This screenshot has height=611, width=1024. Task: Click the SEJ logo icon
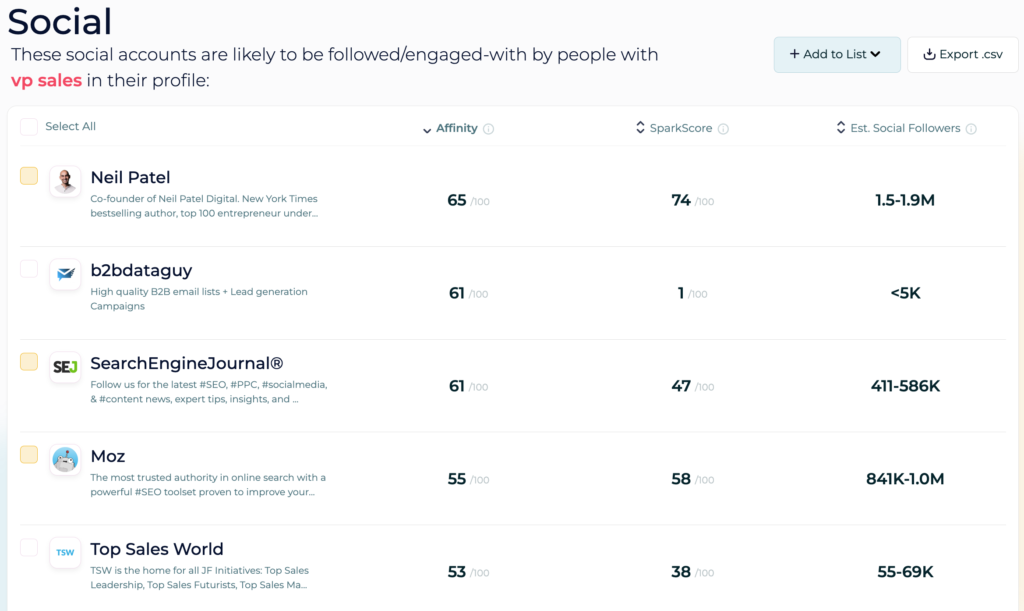(65, 367)
